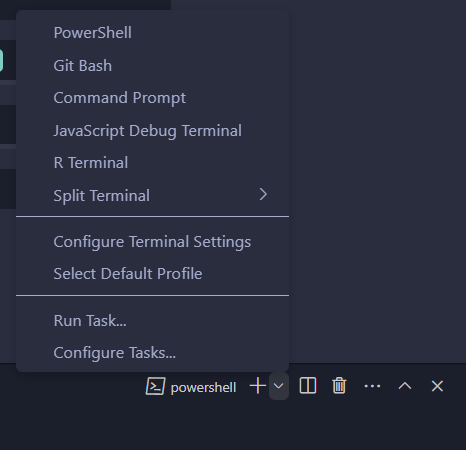The image size is (466, 450).
Task: Open Configure Terminal Settings
Action: (x=152, y=241)
